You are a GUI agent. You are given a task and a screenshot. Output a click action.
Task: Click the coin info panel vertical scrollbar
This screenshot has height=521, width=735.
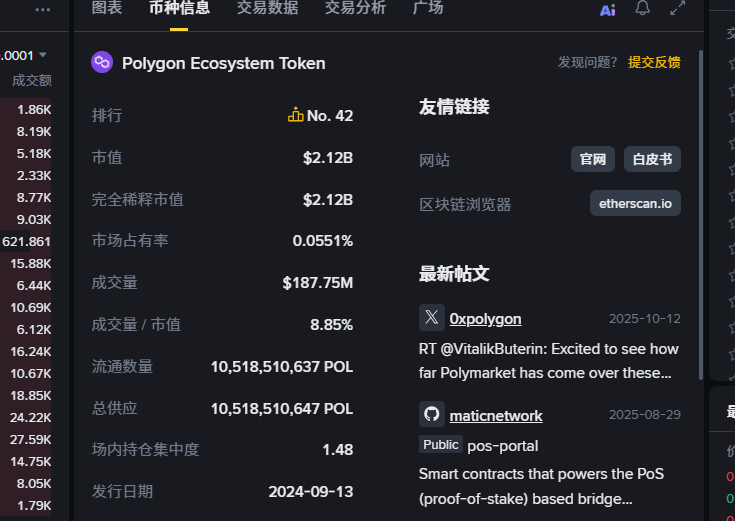coord(701,200)
